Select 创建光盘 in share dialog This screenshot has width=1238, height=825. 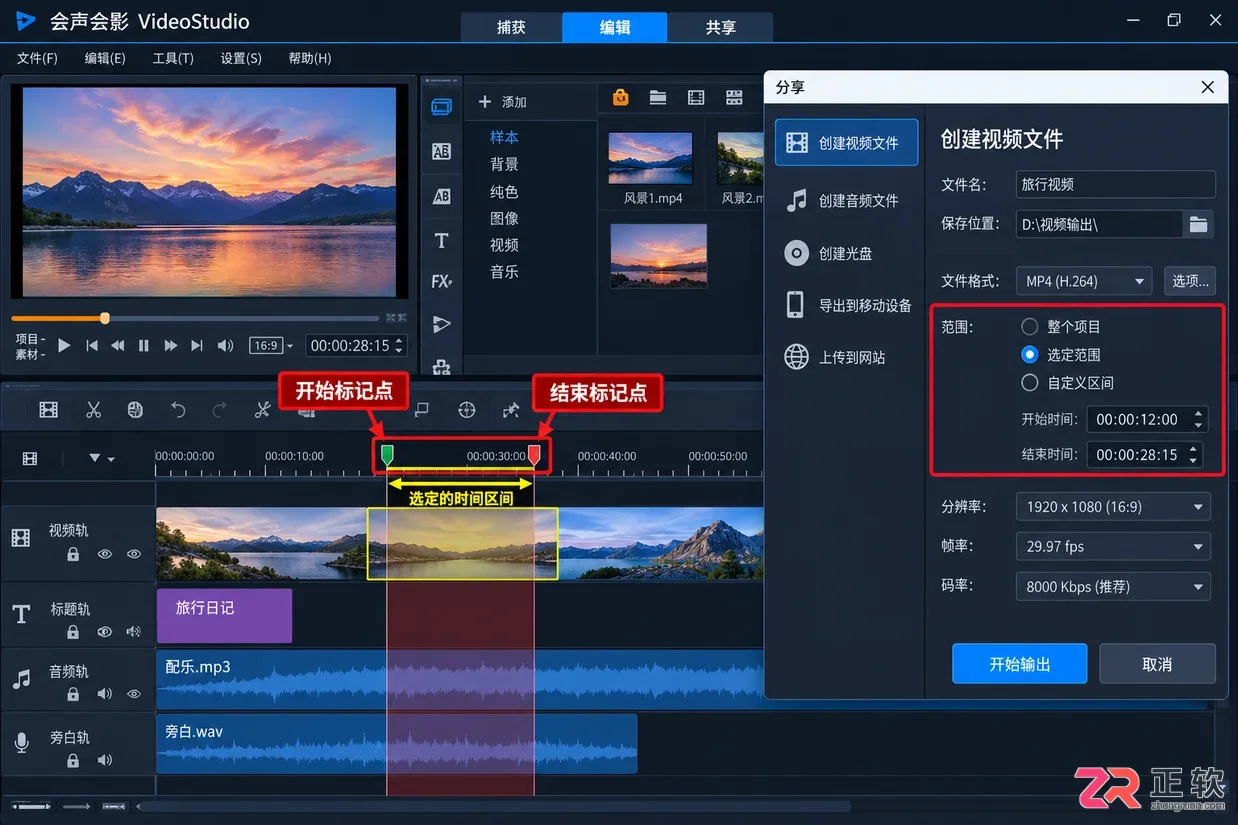846,253
